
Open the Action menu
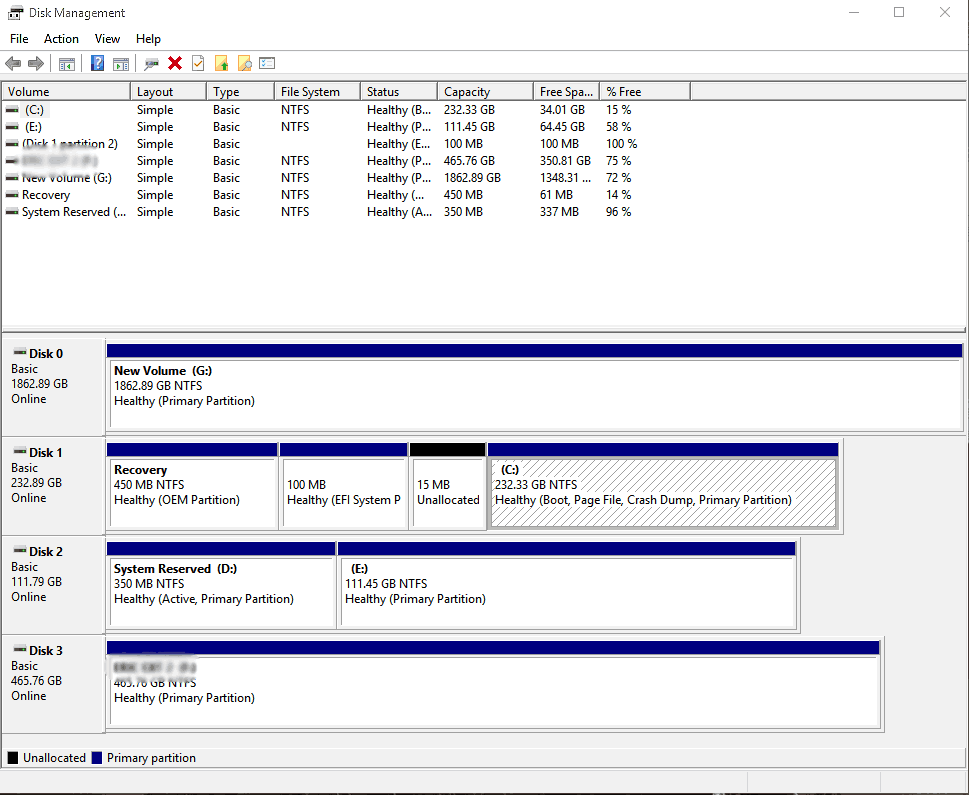[x=61, y=38]
